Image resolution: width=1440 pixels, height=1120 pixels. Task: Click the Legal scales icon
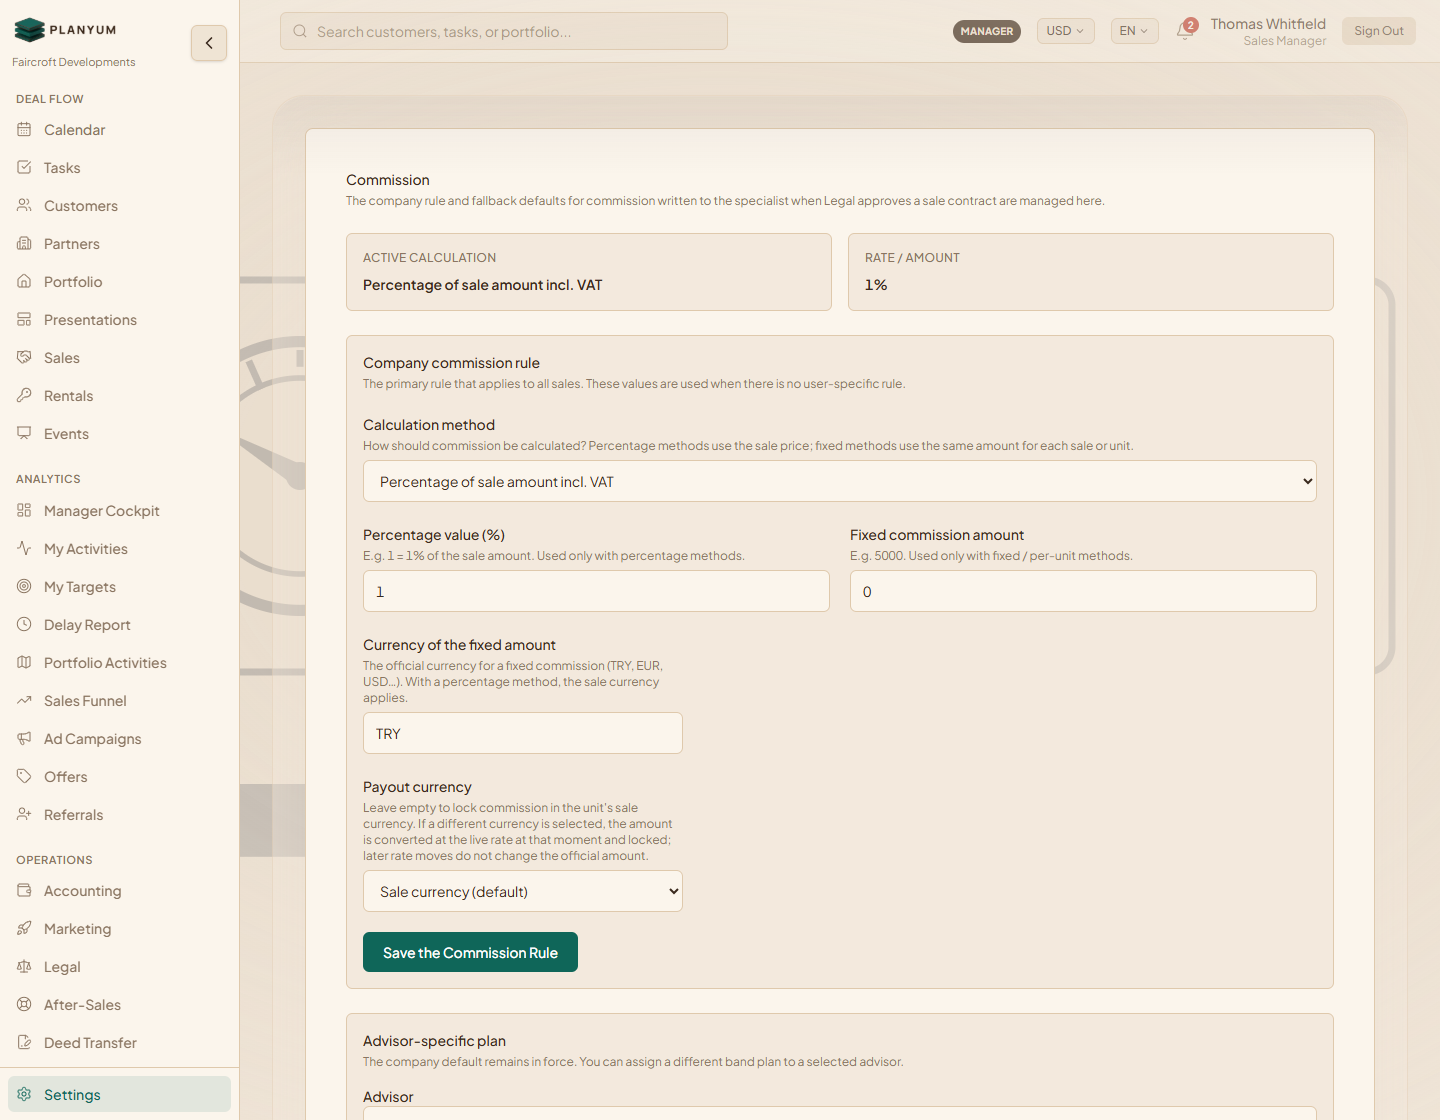[x=24, y=967]
